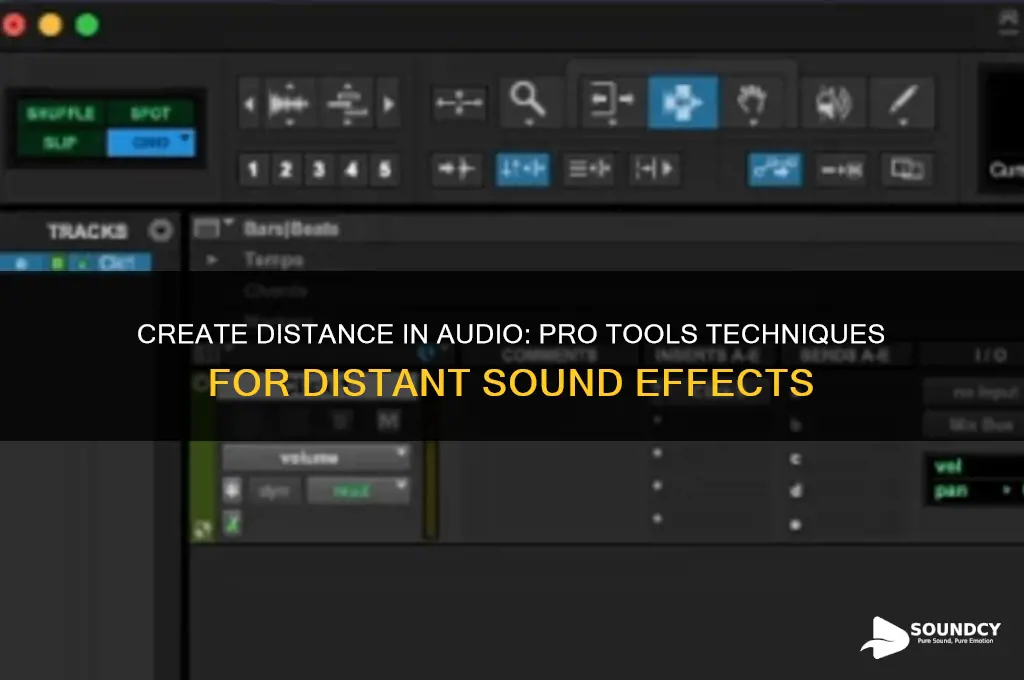This screenshot has height=680, width=1024.
Task: Toggle Insertion Follows Playback button
Action: (655, 169)
